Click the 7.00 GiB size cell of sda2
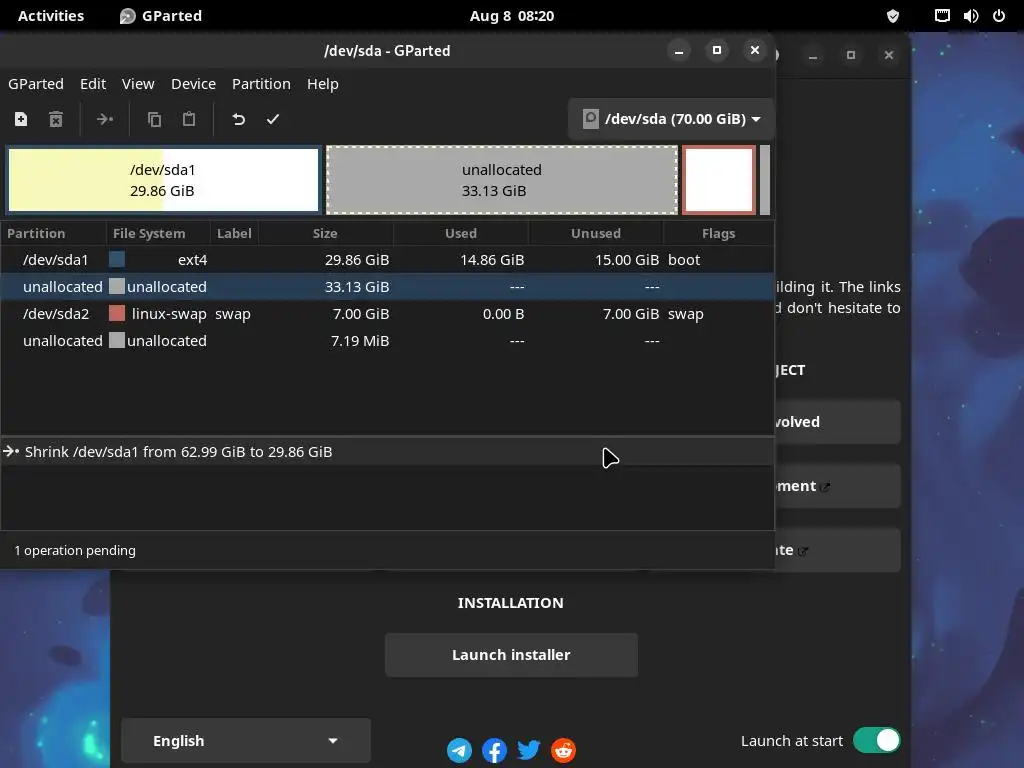The width and height of the screenshot is (1024, 768). [360, 313]
